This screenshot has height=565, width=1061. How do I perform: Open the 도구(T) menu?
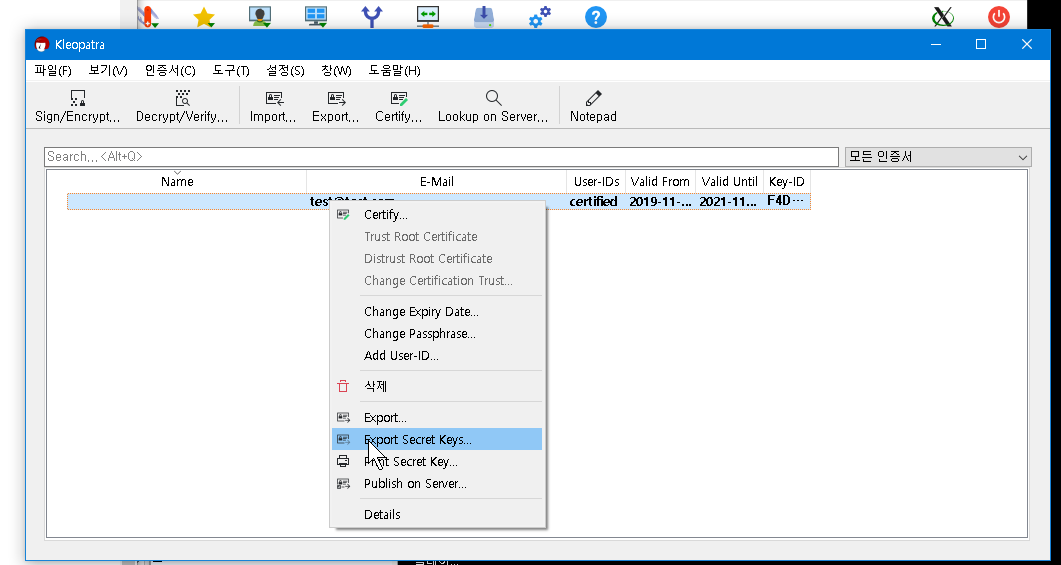pyautogui.click(x=231, y=70)
